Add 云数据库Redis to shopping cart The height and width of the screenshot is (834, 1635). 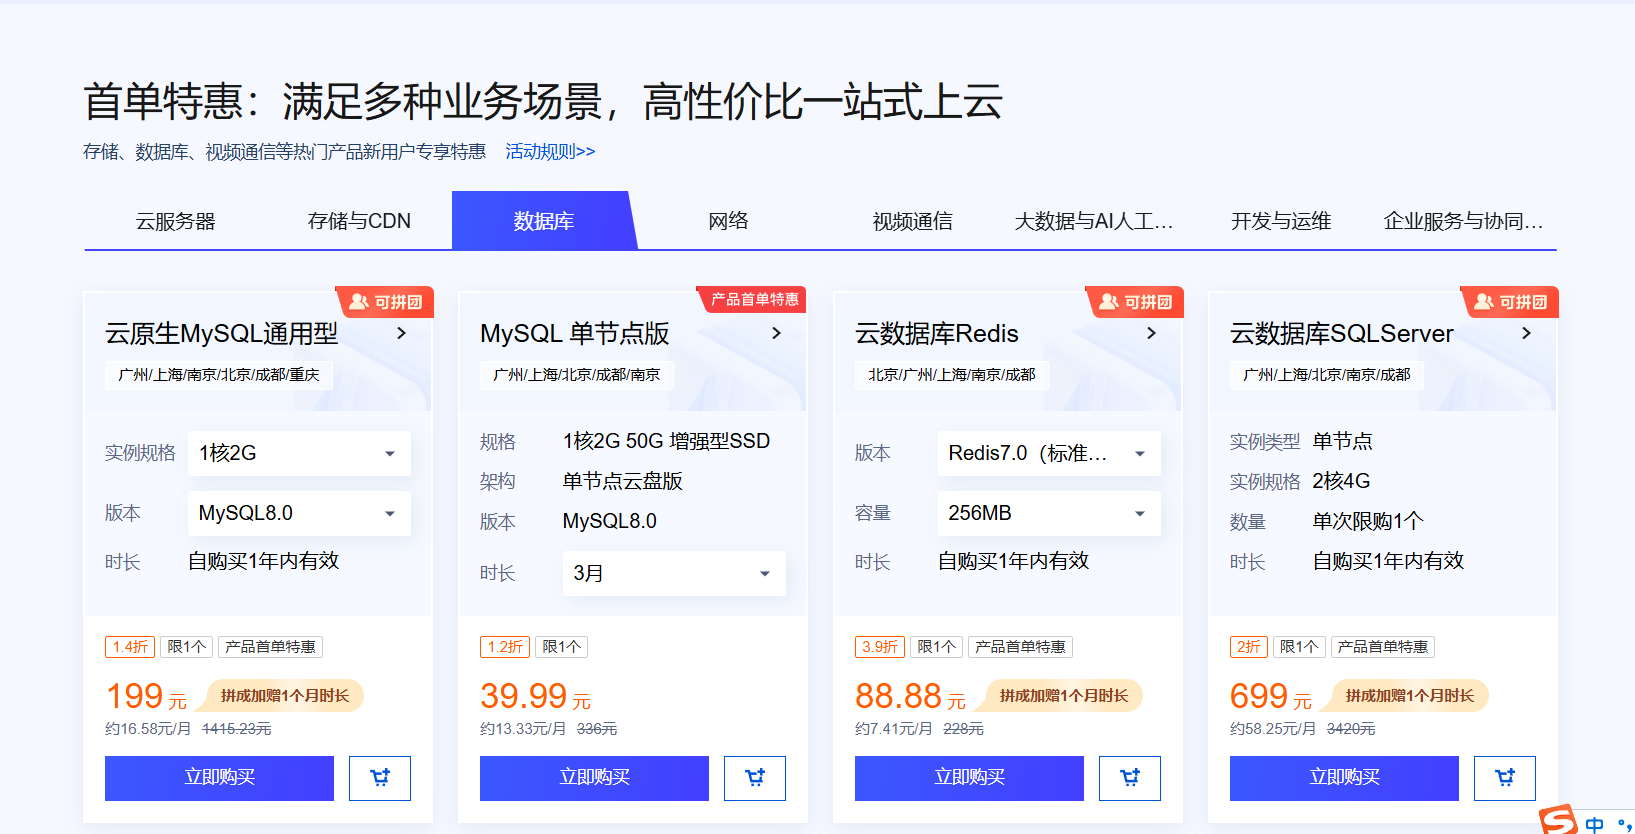coord(1130,778)
